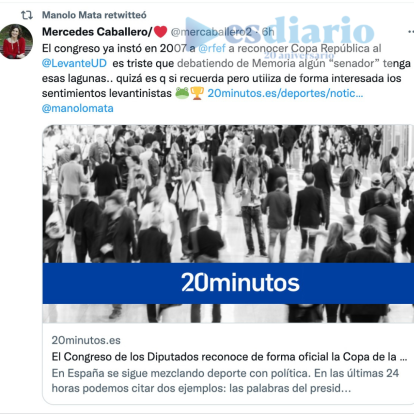Click the 6h tweet timestamp
Viewport: 414px width, 414px height.
[x=268, y=32]
